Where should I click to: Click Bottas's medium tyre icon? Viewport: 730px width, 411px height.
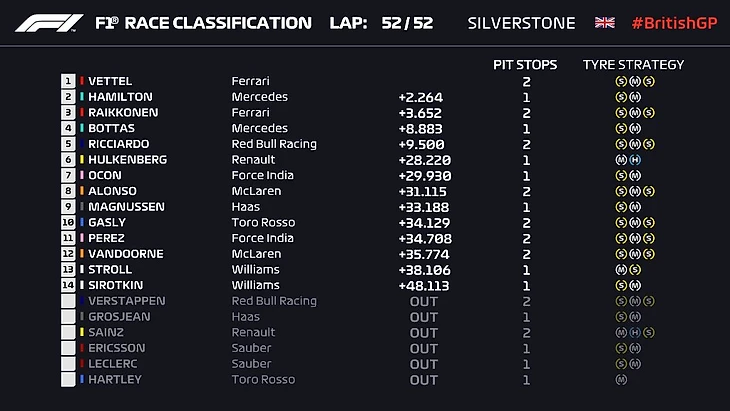tap(634, 128)
